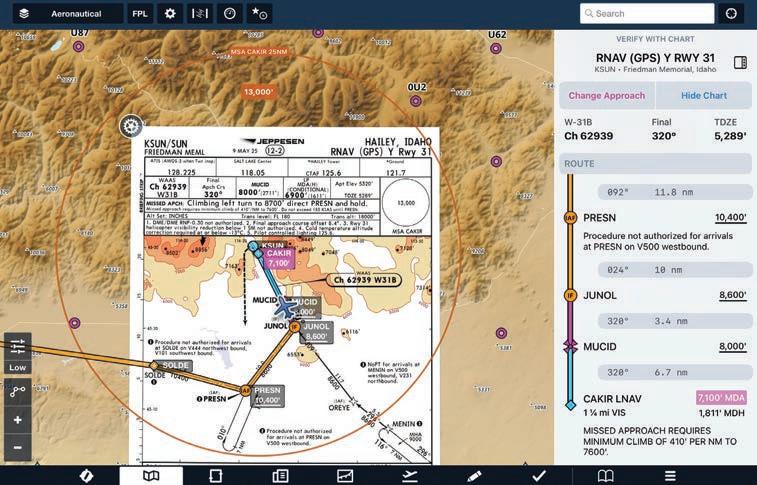The height and width of the screenshot is (485, 757).
Task: Tap the 0U2 airport marker
Action: point(416,101)
